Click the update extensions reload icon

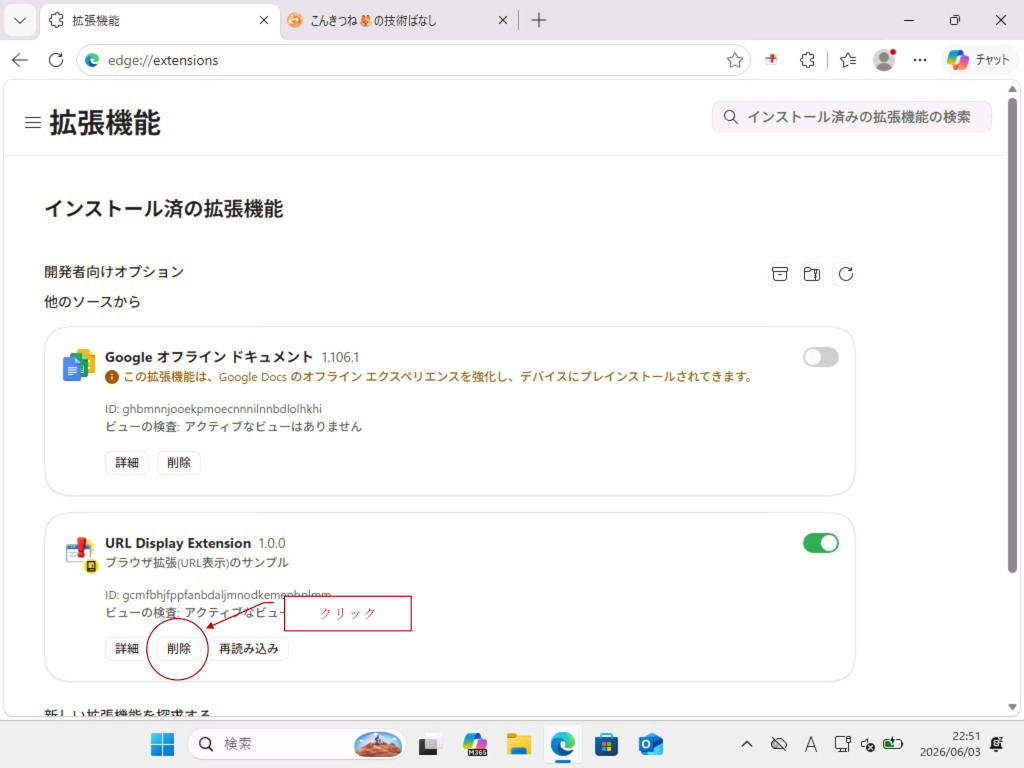click(845, 274)
